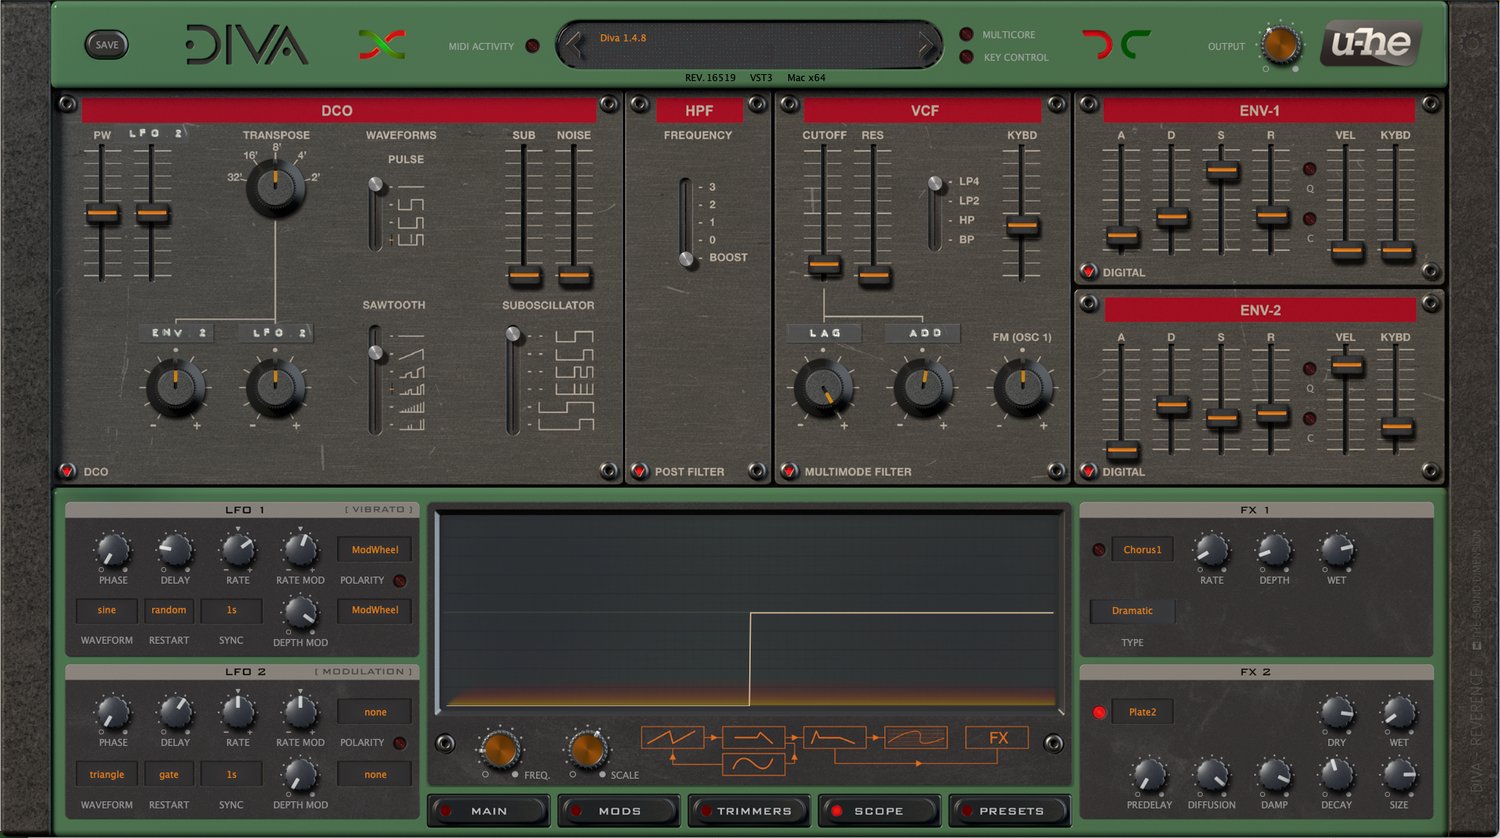Toggle the FX 1 Chorus1 power LED
Viewport: 1500px width, 838px height.
[1099, 549]
